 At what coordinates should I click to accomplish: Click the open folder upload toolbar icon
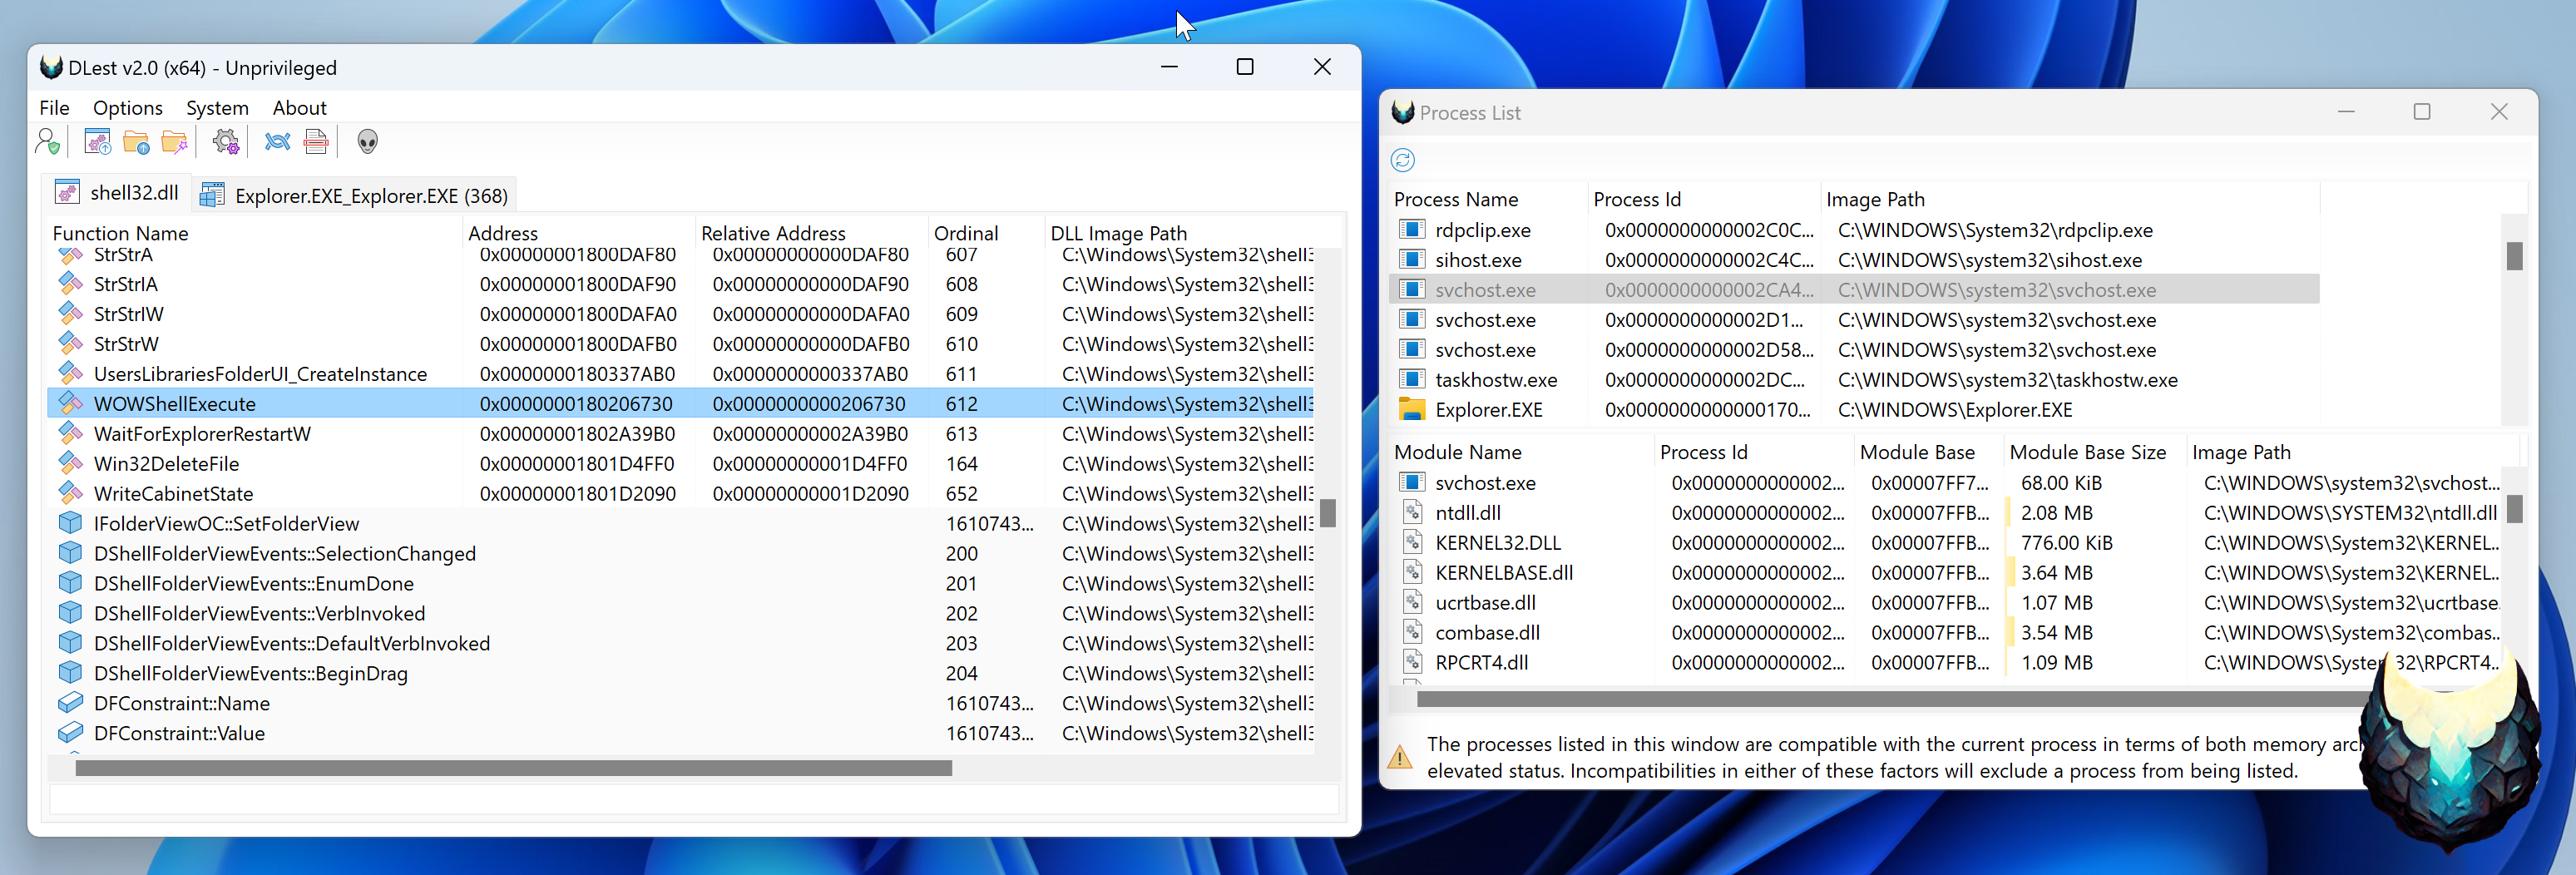(136, 142)
